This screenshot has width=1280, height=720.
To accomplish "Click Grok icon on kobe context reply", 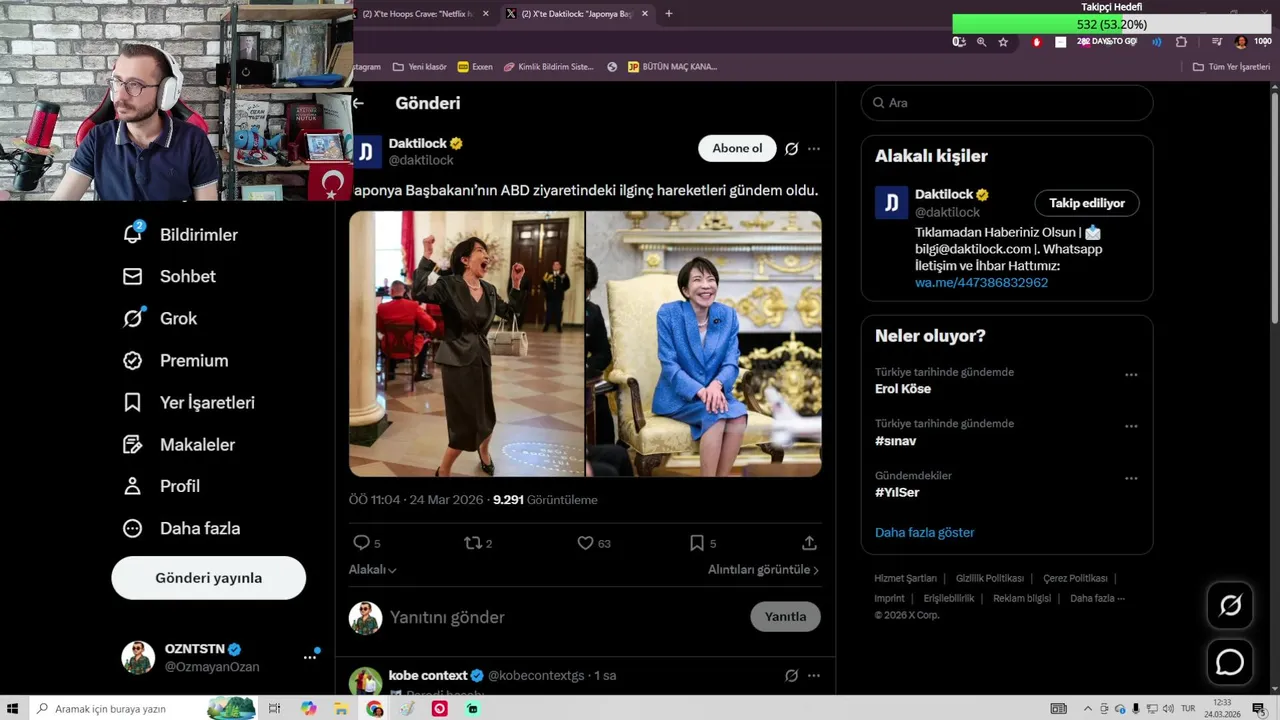I will (x=791, y=675).
